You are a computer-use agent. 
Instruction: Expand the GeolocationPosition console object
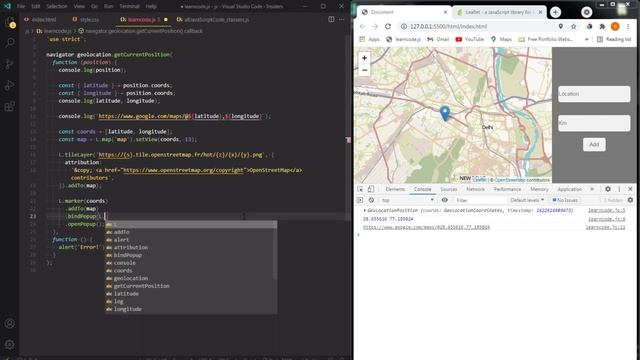pos(364,211)
